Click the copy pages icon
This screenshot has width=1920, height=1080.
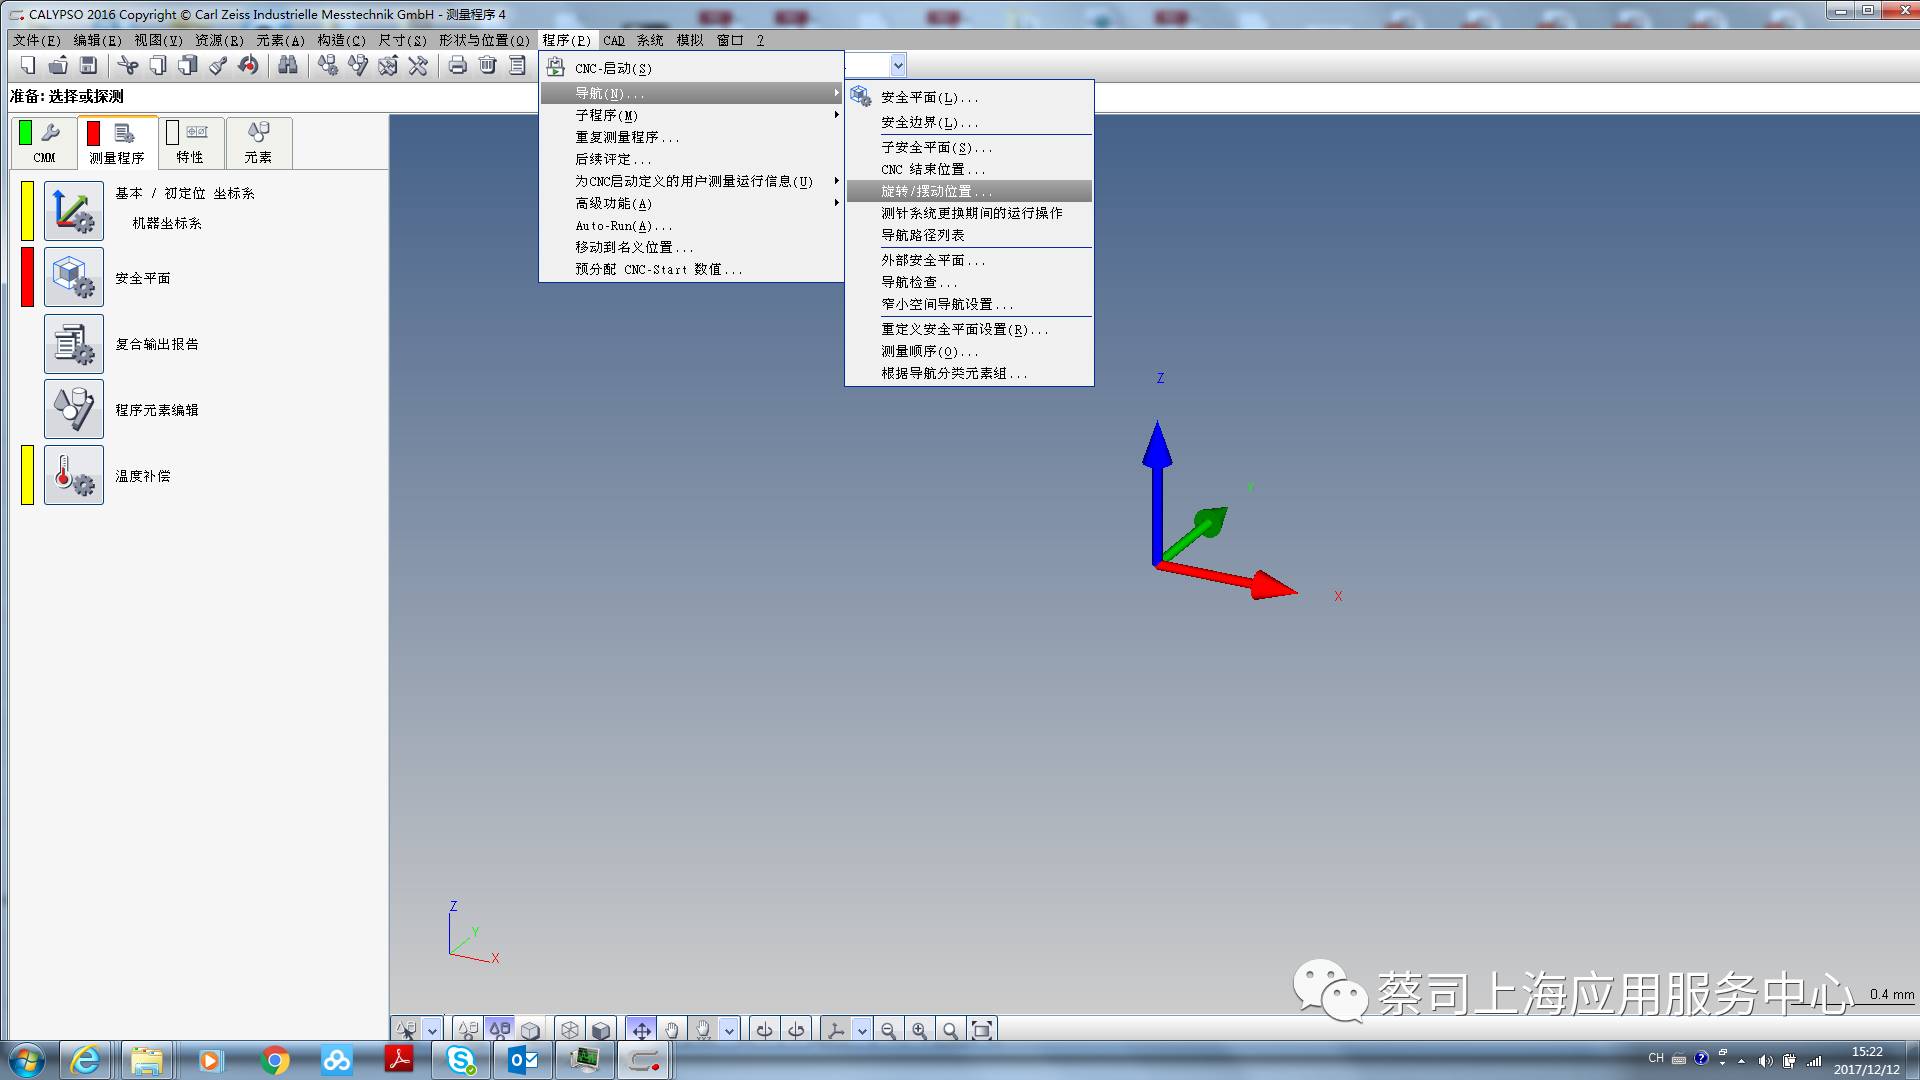pyautogui.click(x=158, y=66)
